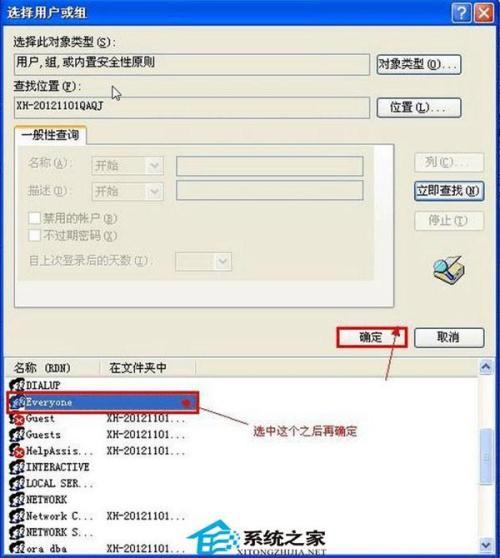Screen dimensions: 500x558
Task: Open the 描述 condition dropdown
Action: pyautogui.click(x=127, y=191)
